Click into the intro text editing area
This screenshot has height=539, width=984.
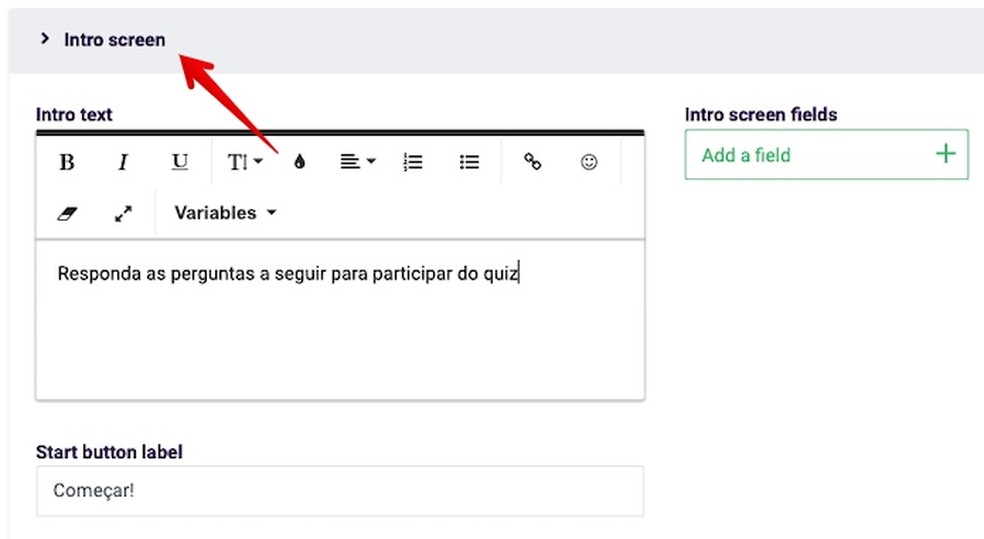(340, 319)
